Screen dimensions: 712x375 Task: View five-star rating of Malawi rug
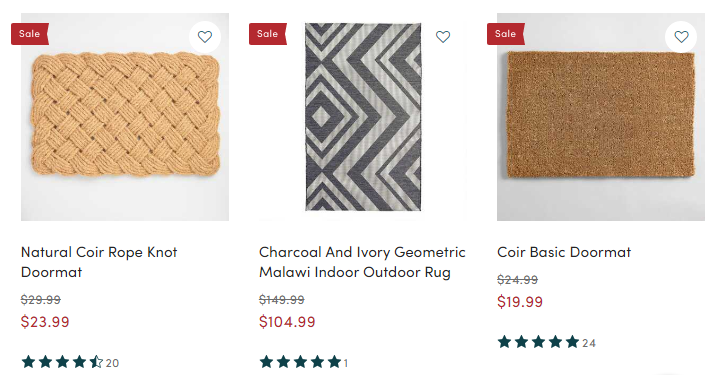coord(300,362)
